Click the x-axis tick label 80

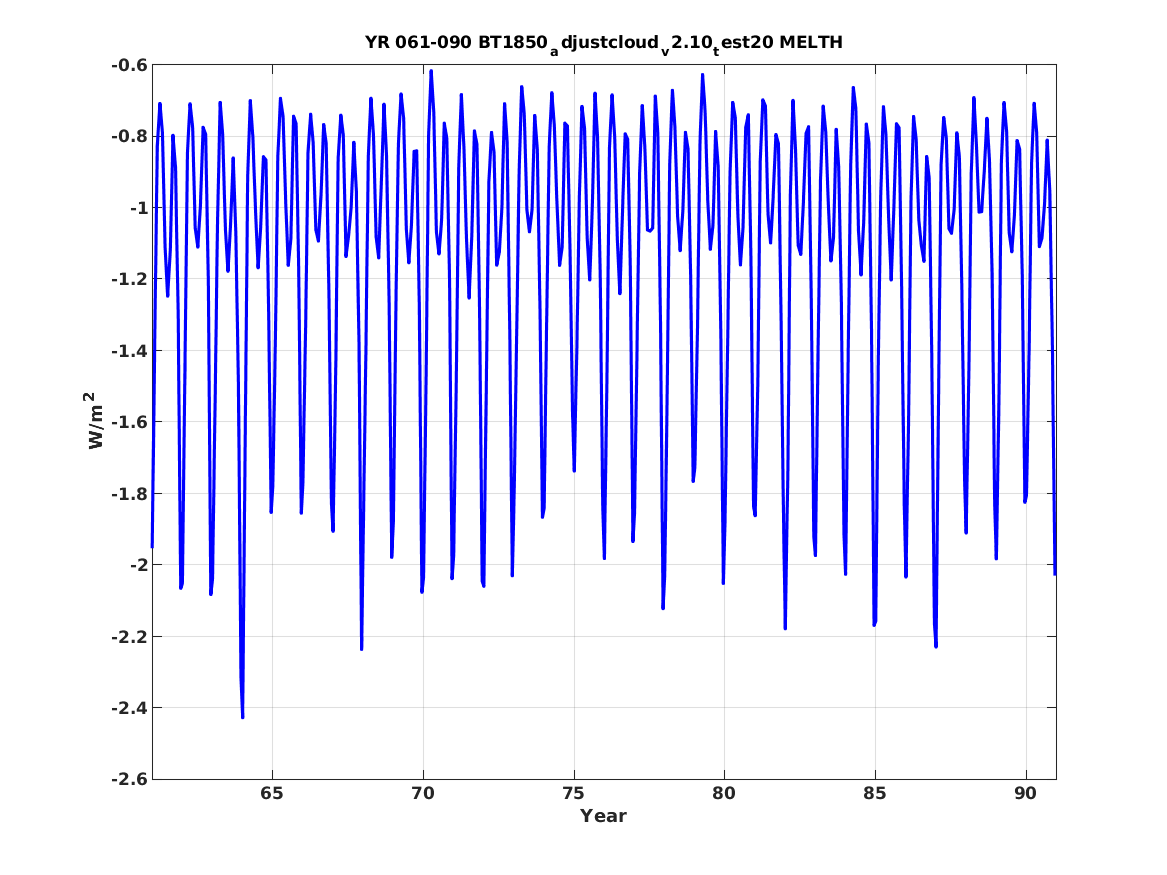(x=724, y=793)
